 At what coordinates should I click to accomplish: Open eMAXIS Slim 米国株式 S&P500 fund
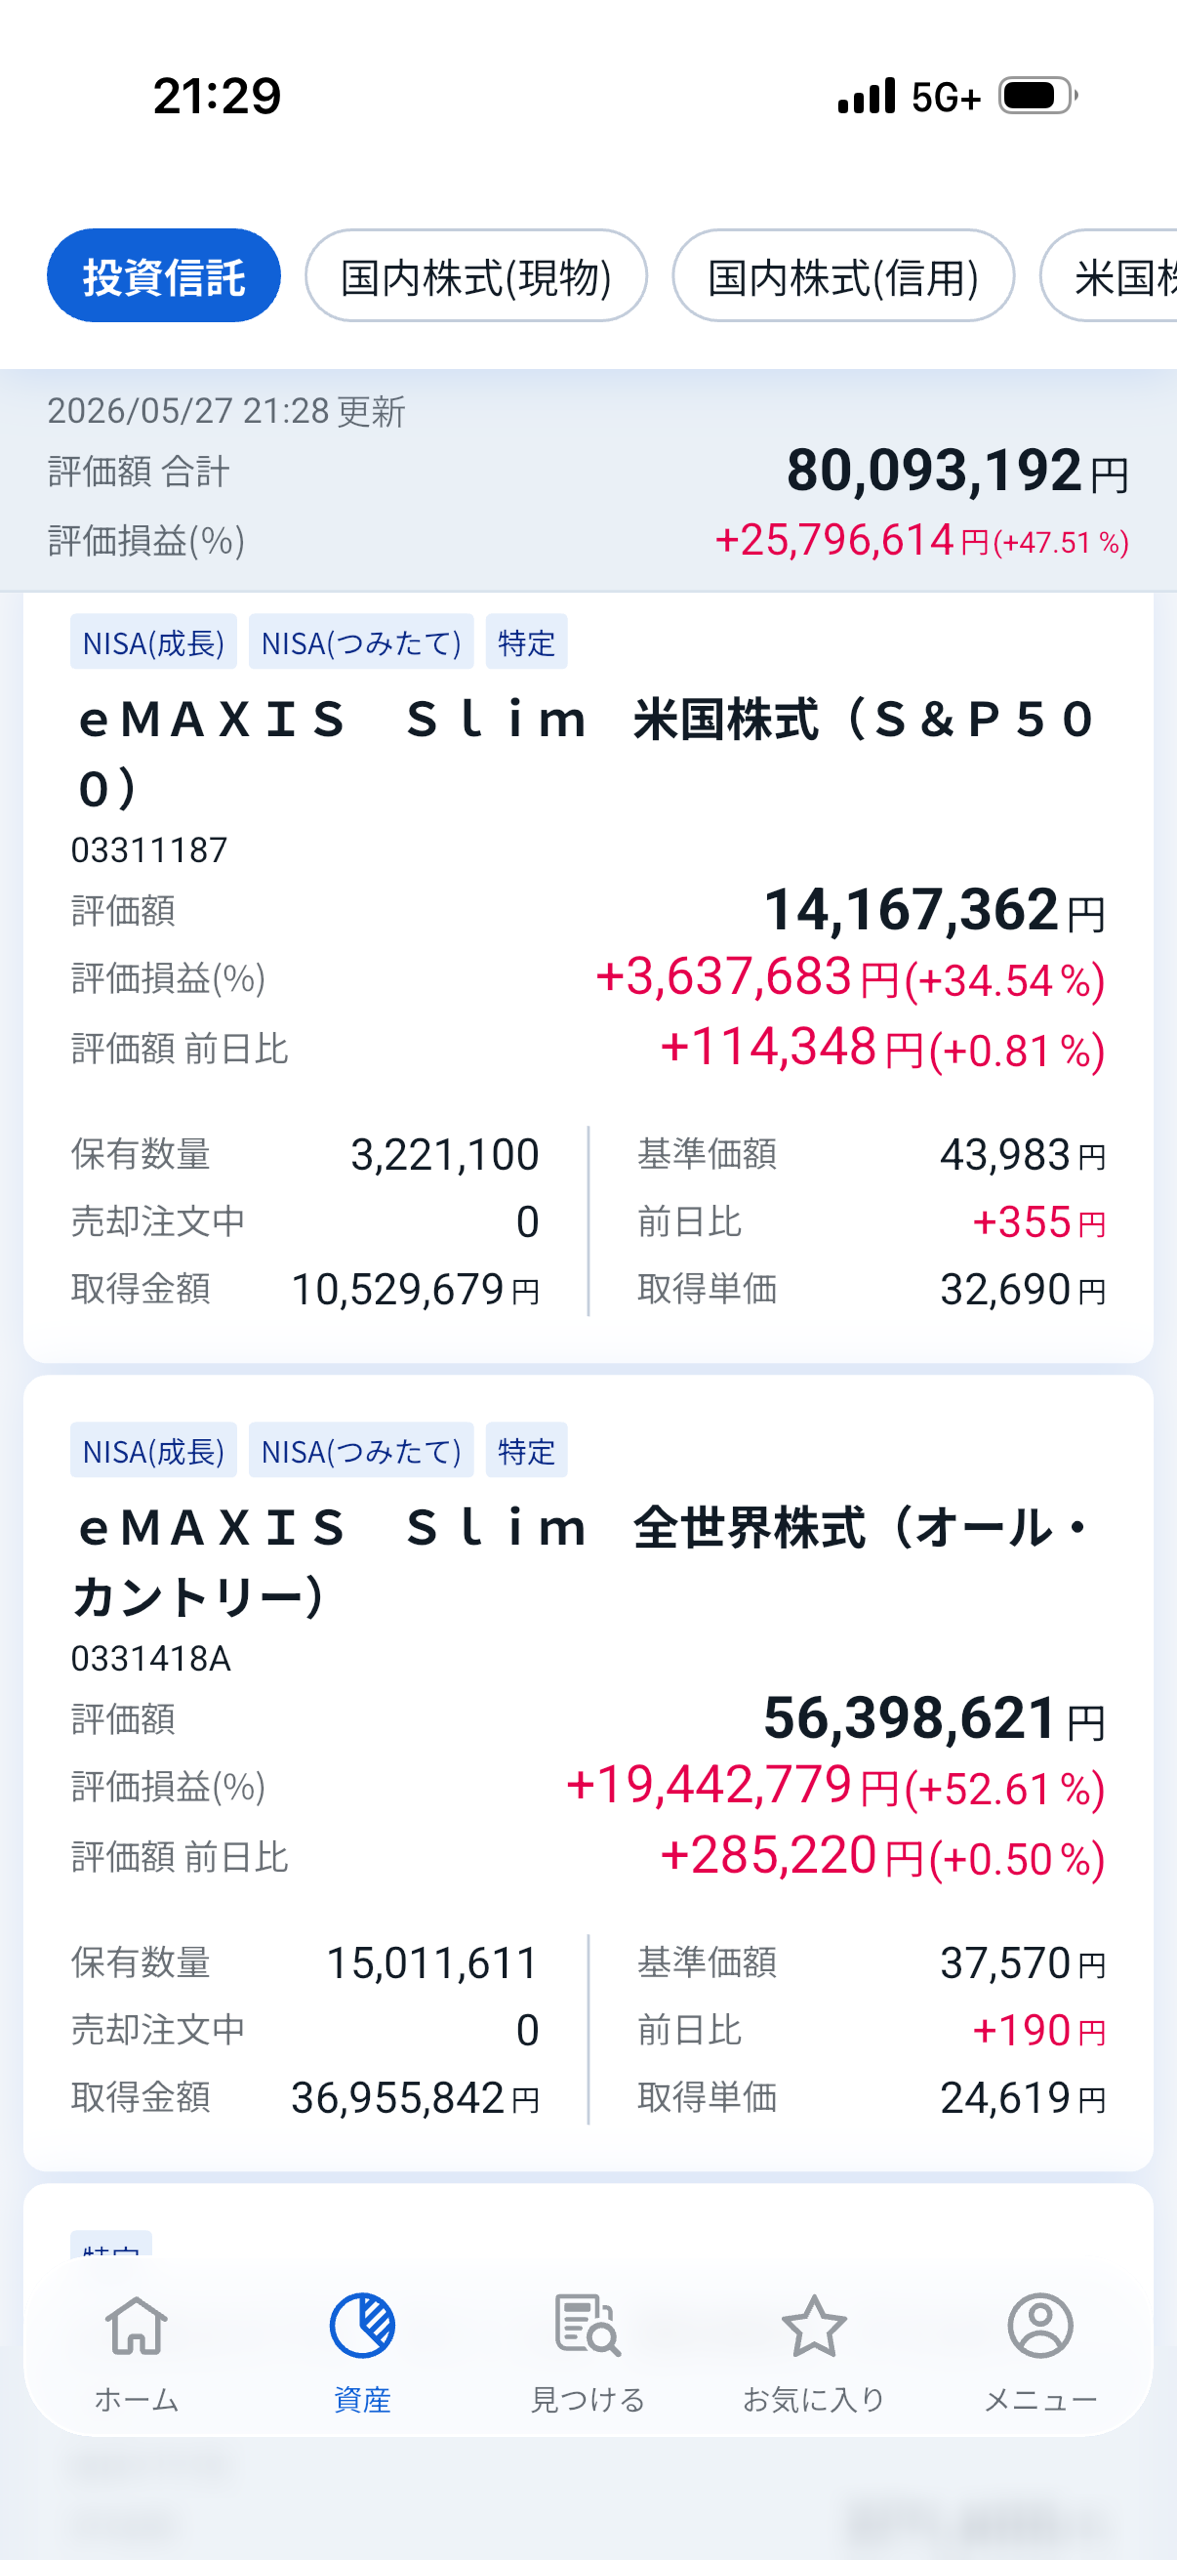click(588, 753)
